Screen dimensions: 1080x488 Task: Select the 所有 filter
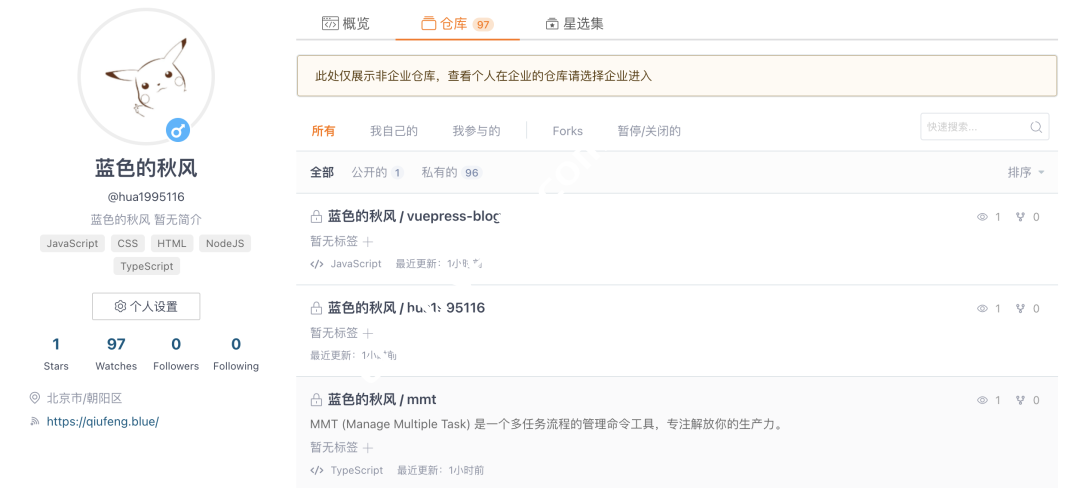click(x=323, y=131)
